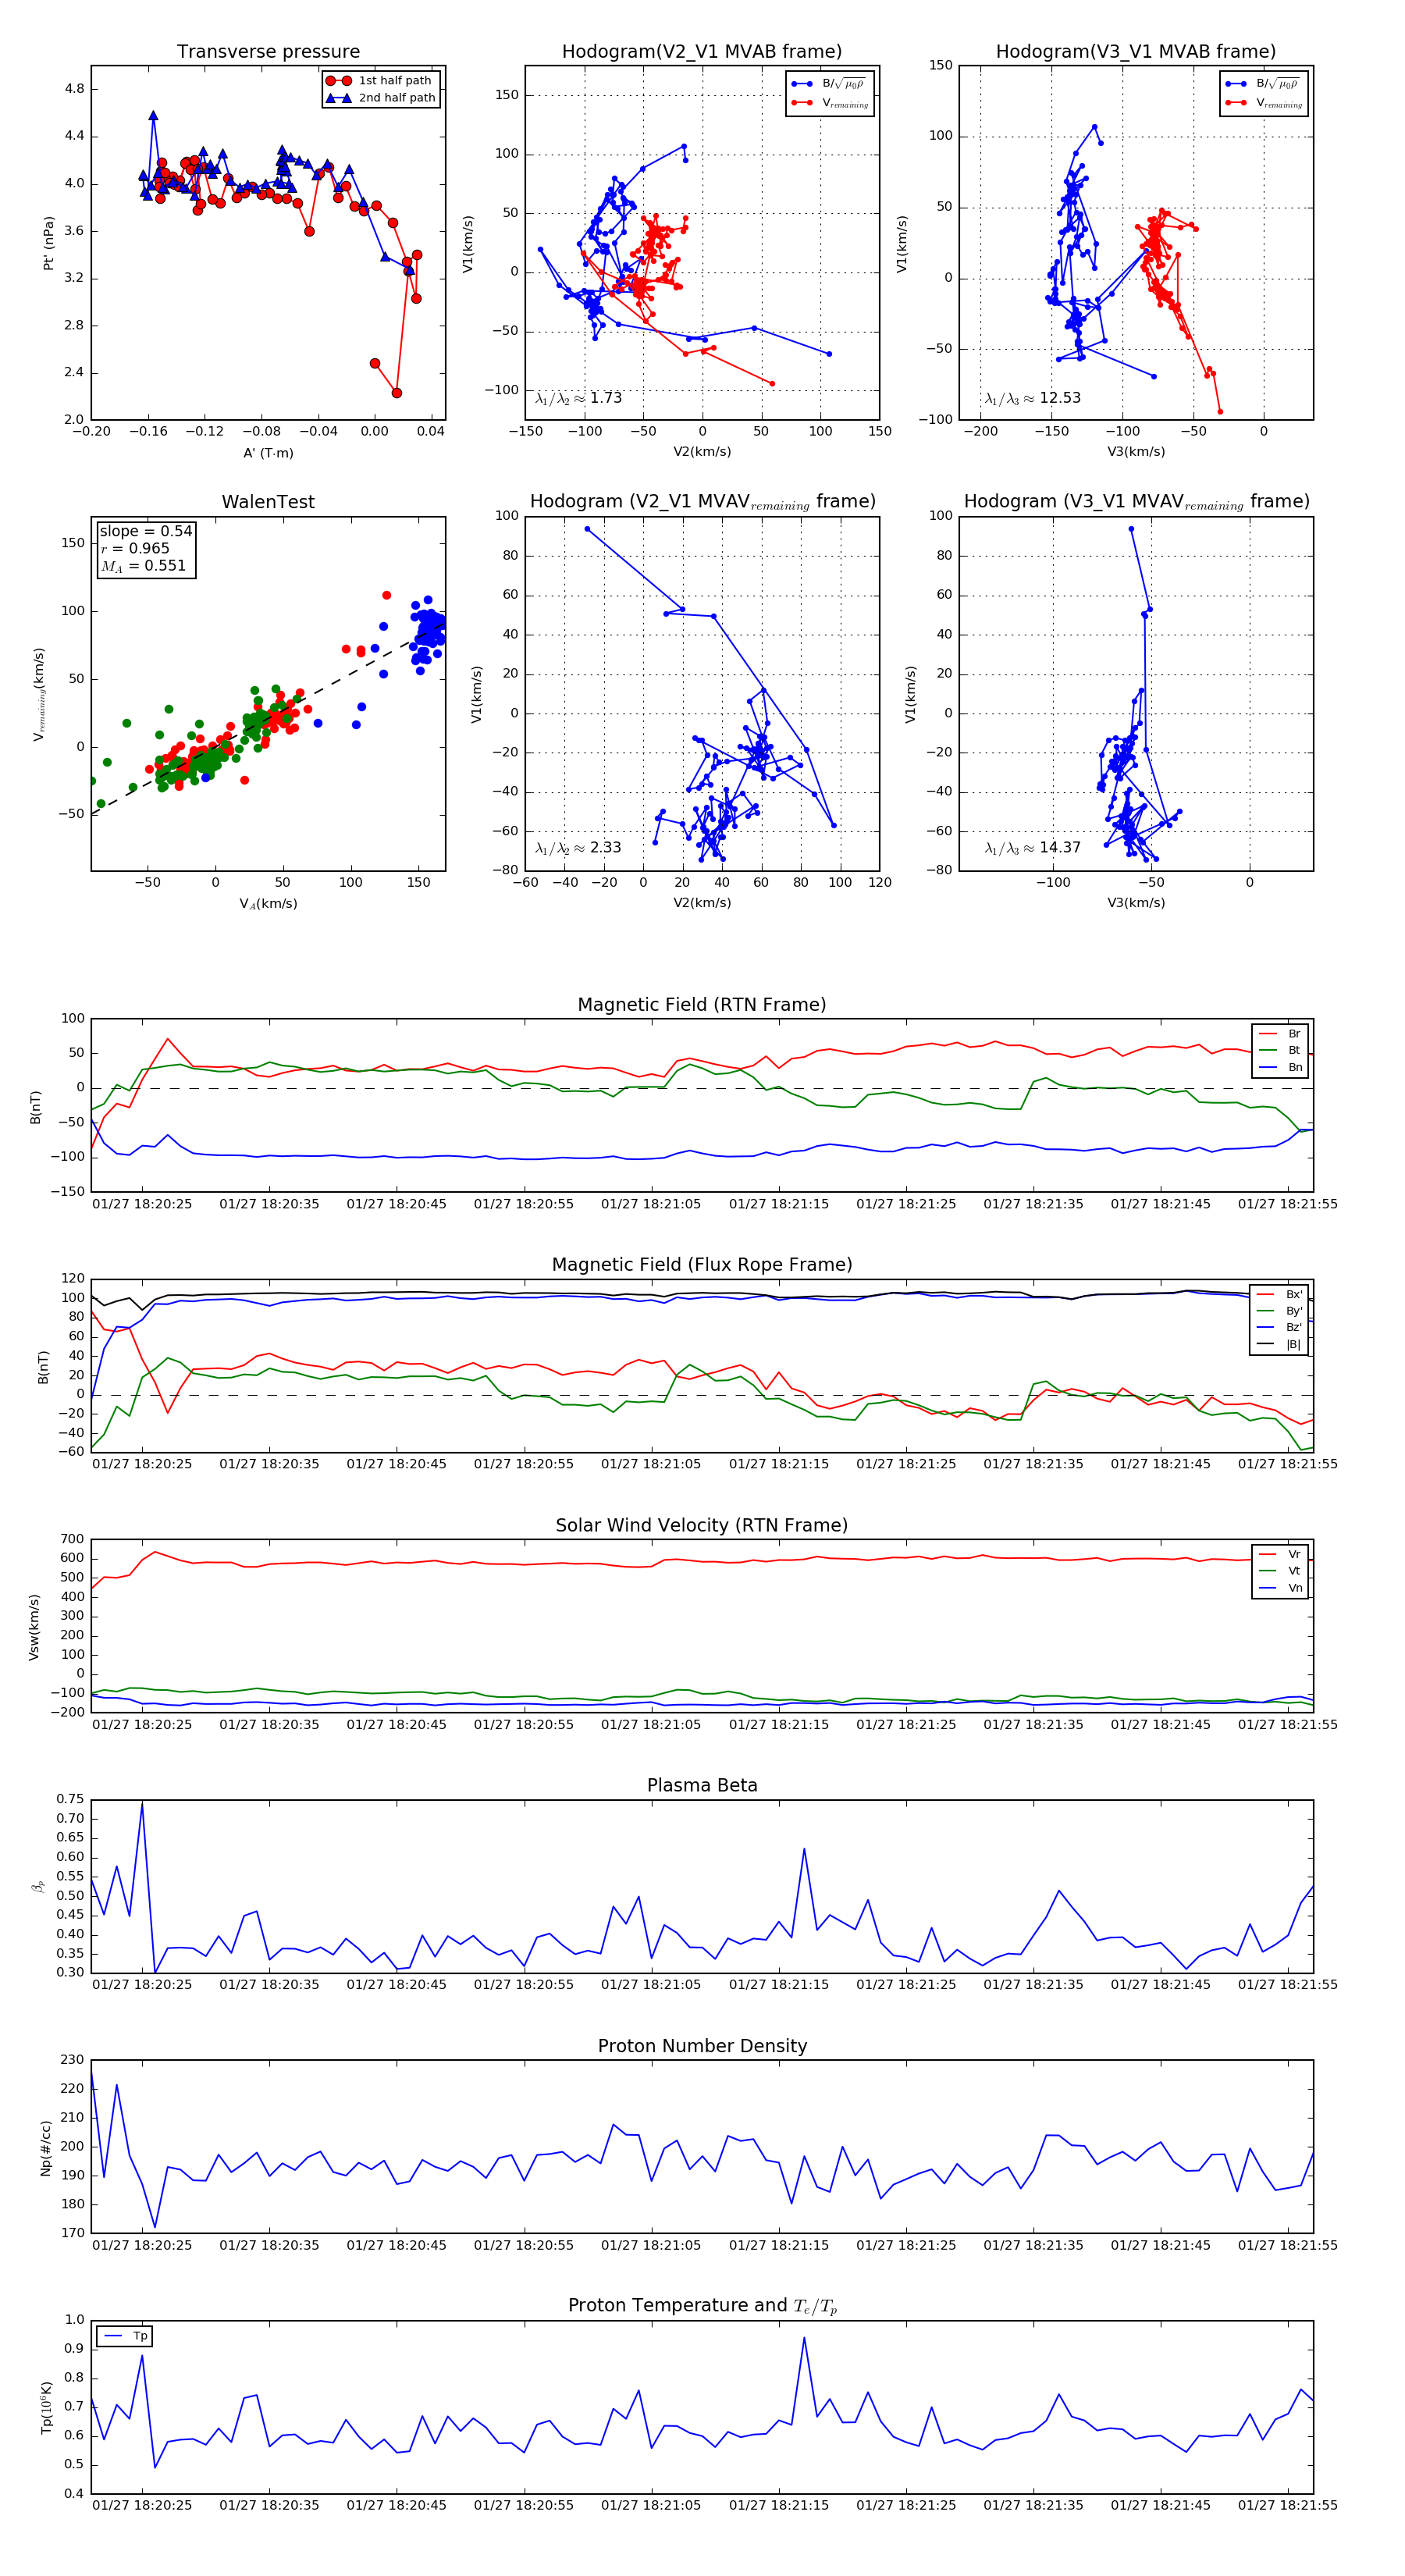This screenshot has width=1405, height=2576.
Task: Click the 'slope = 0.54' annotation
Action: tap(145, 531)
